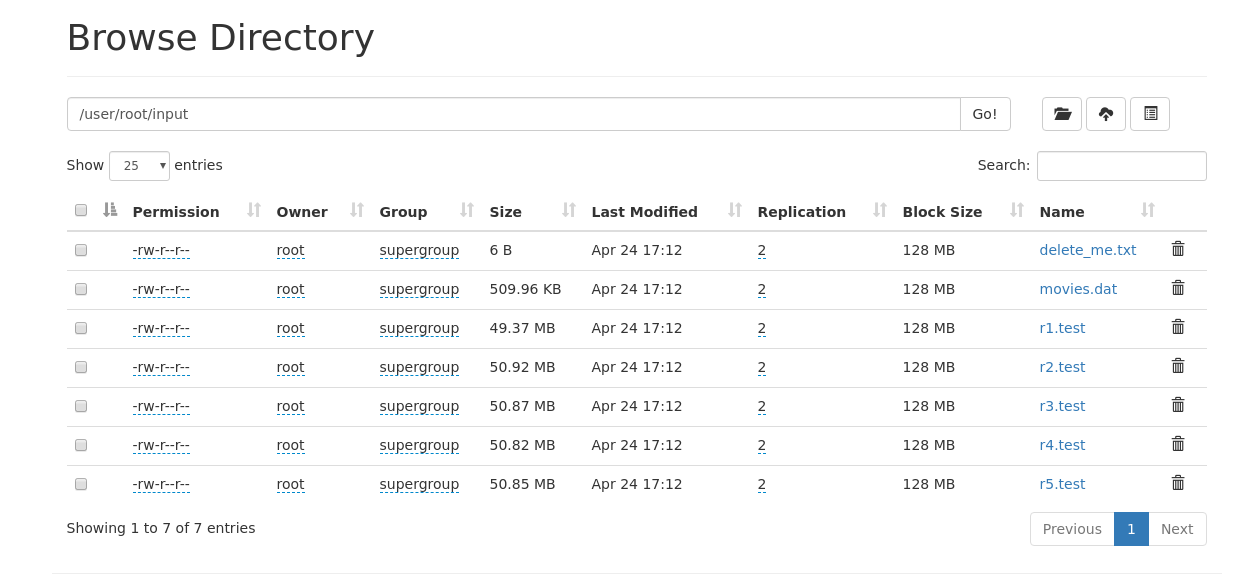1254x582 pixels.
Task: Click the sort indicator before Permission header
Action: click(x=110, y=210)
